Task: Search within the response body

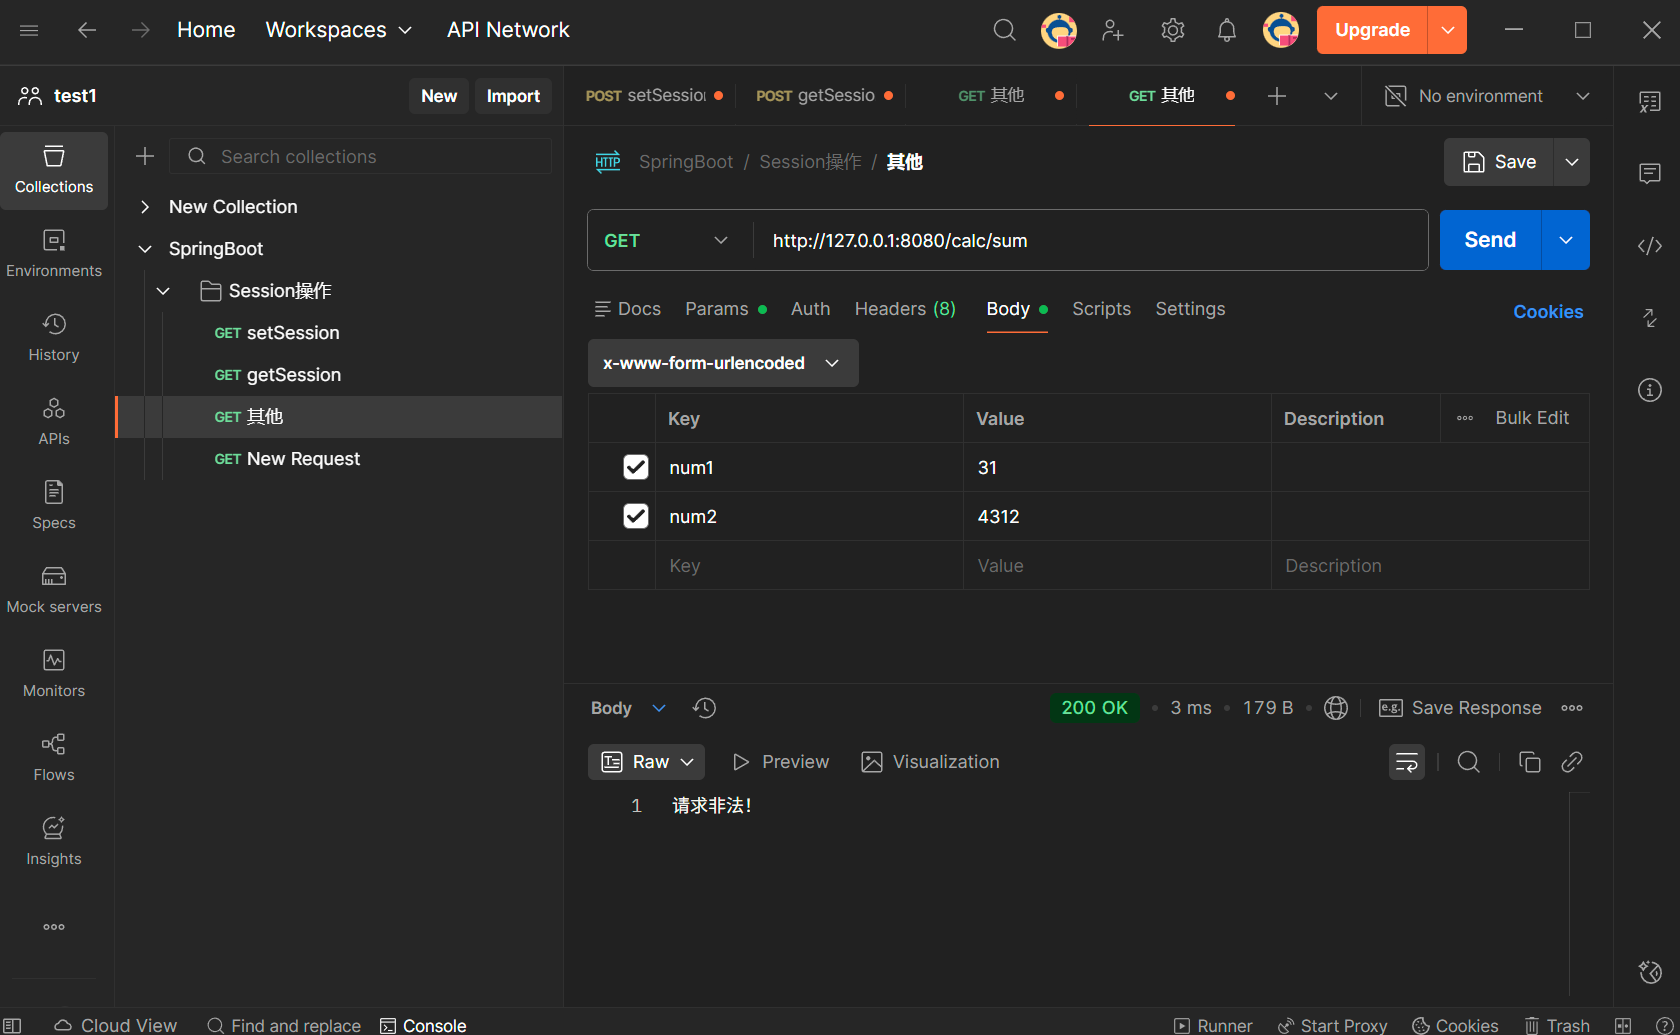Action: [1469, 762]
